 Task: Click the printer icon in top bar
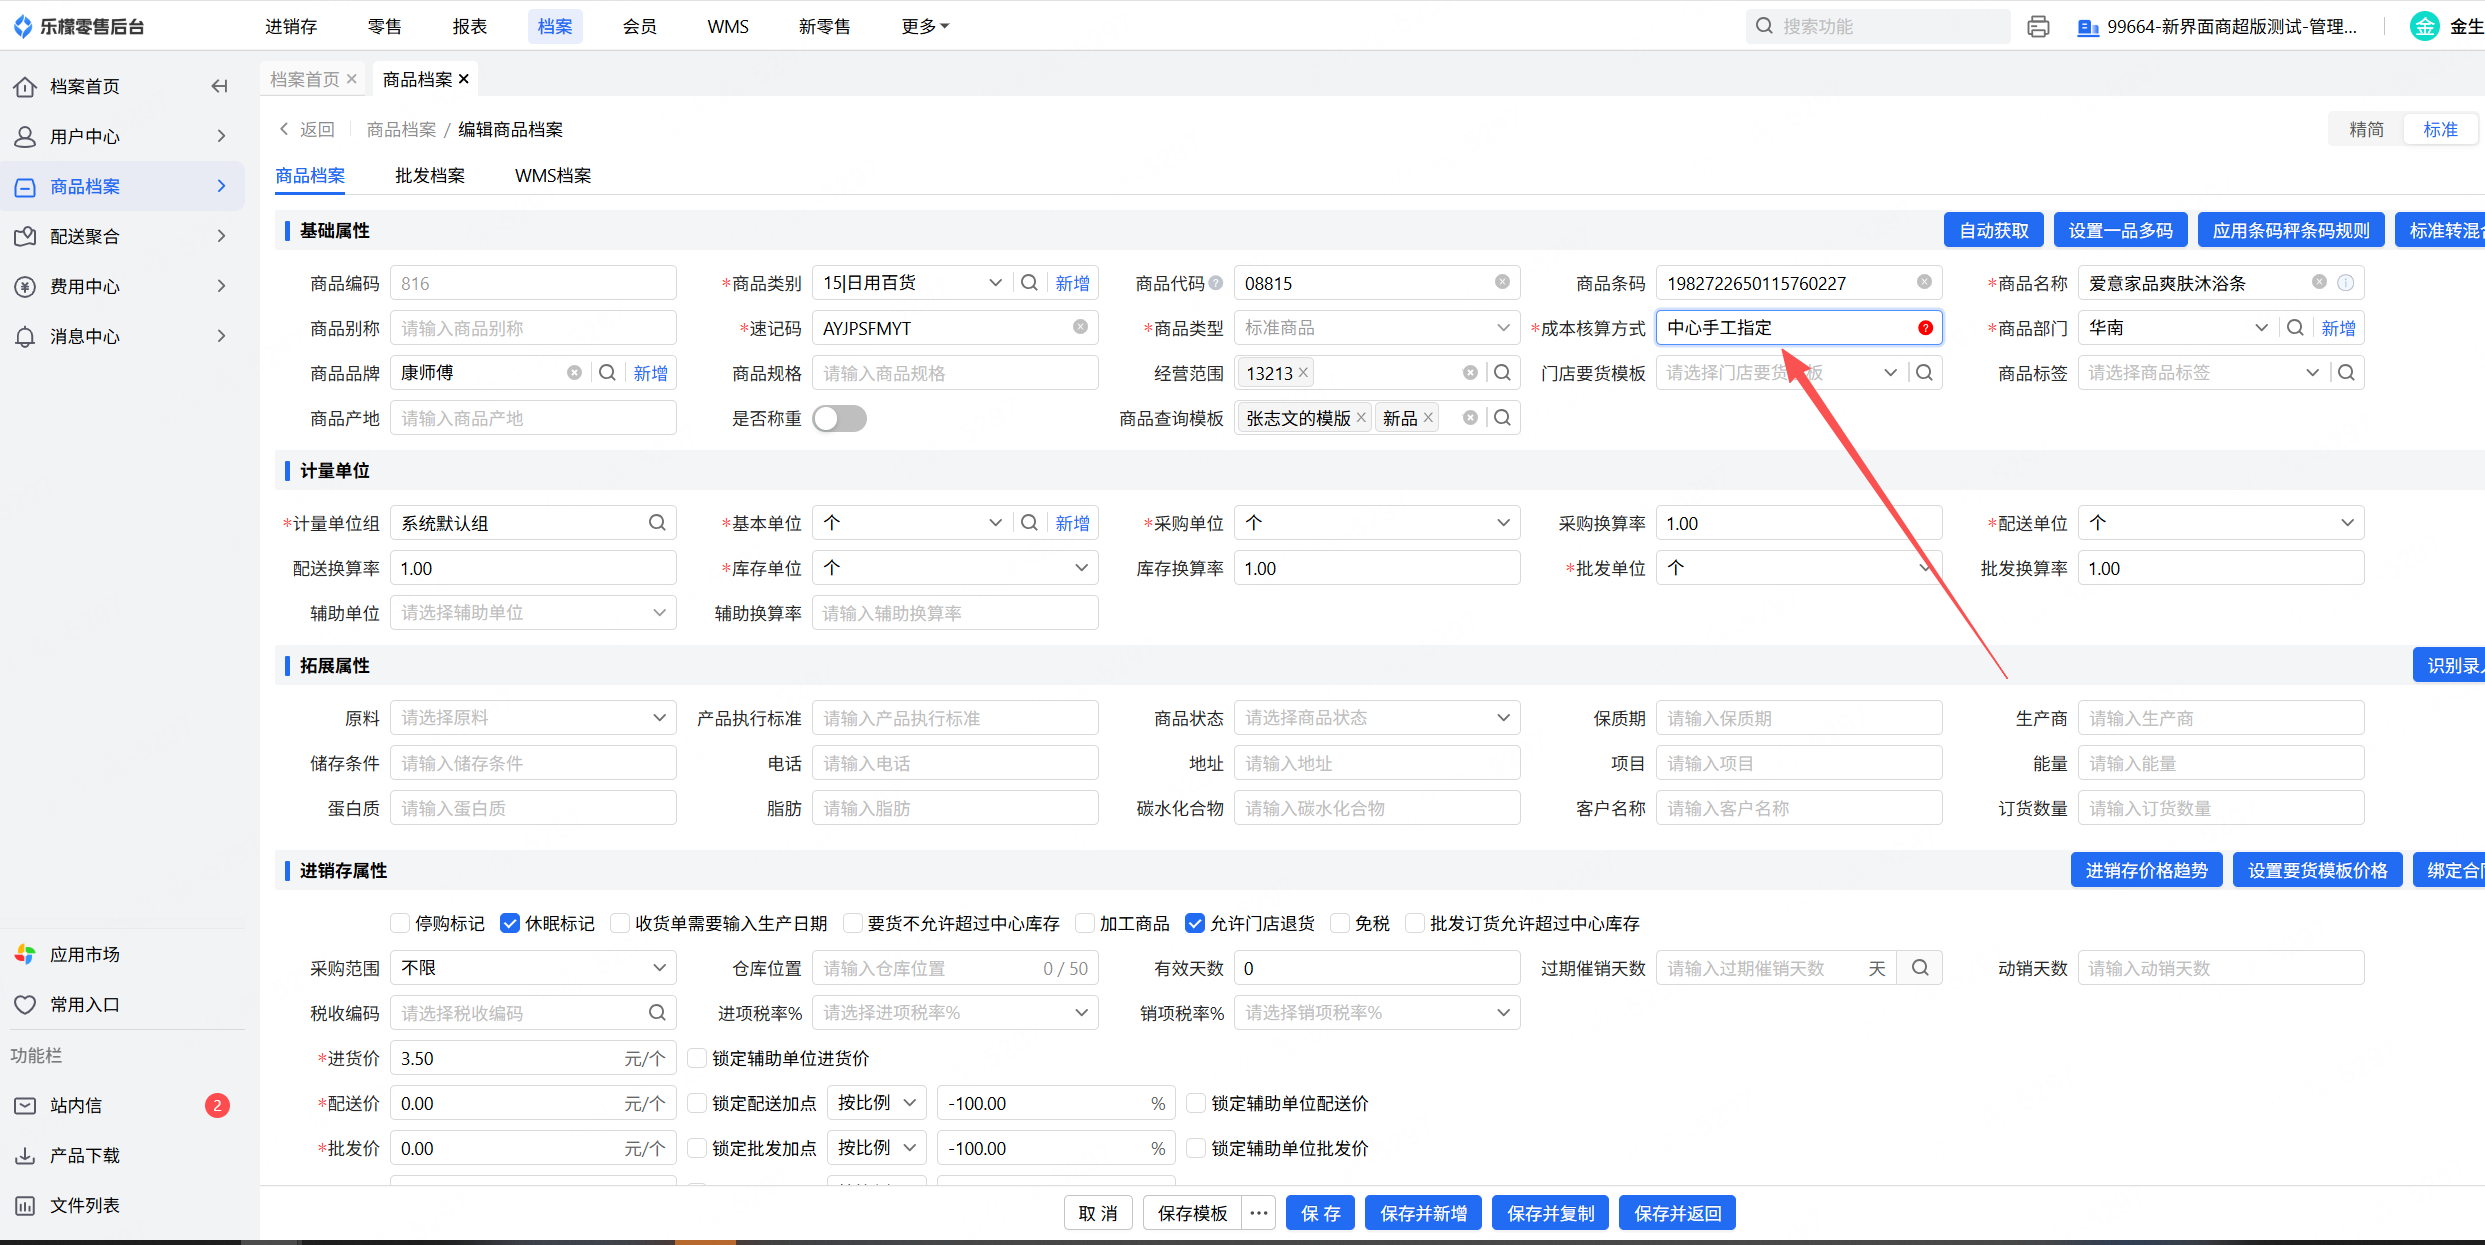click(2038, 27)
